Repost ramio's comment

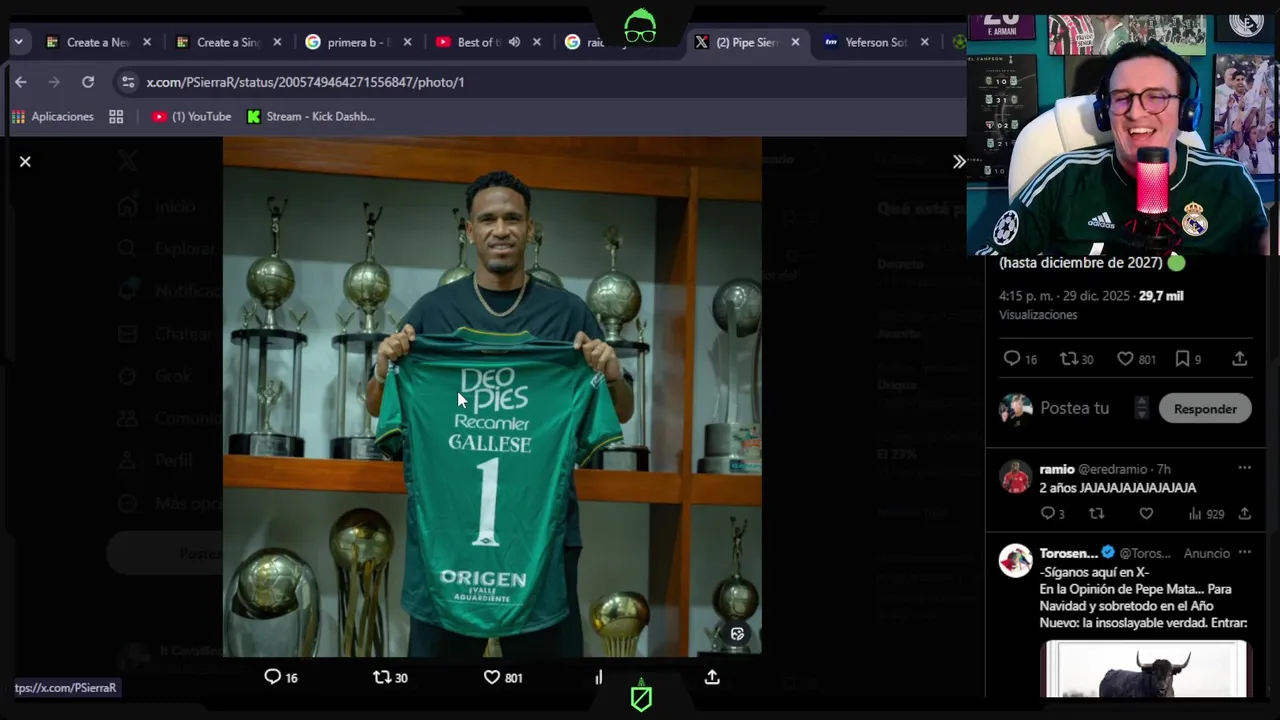(x=1097, y=514)
